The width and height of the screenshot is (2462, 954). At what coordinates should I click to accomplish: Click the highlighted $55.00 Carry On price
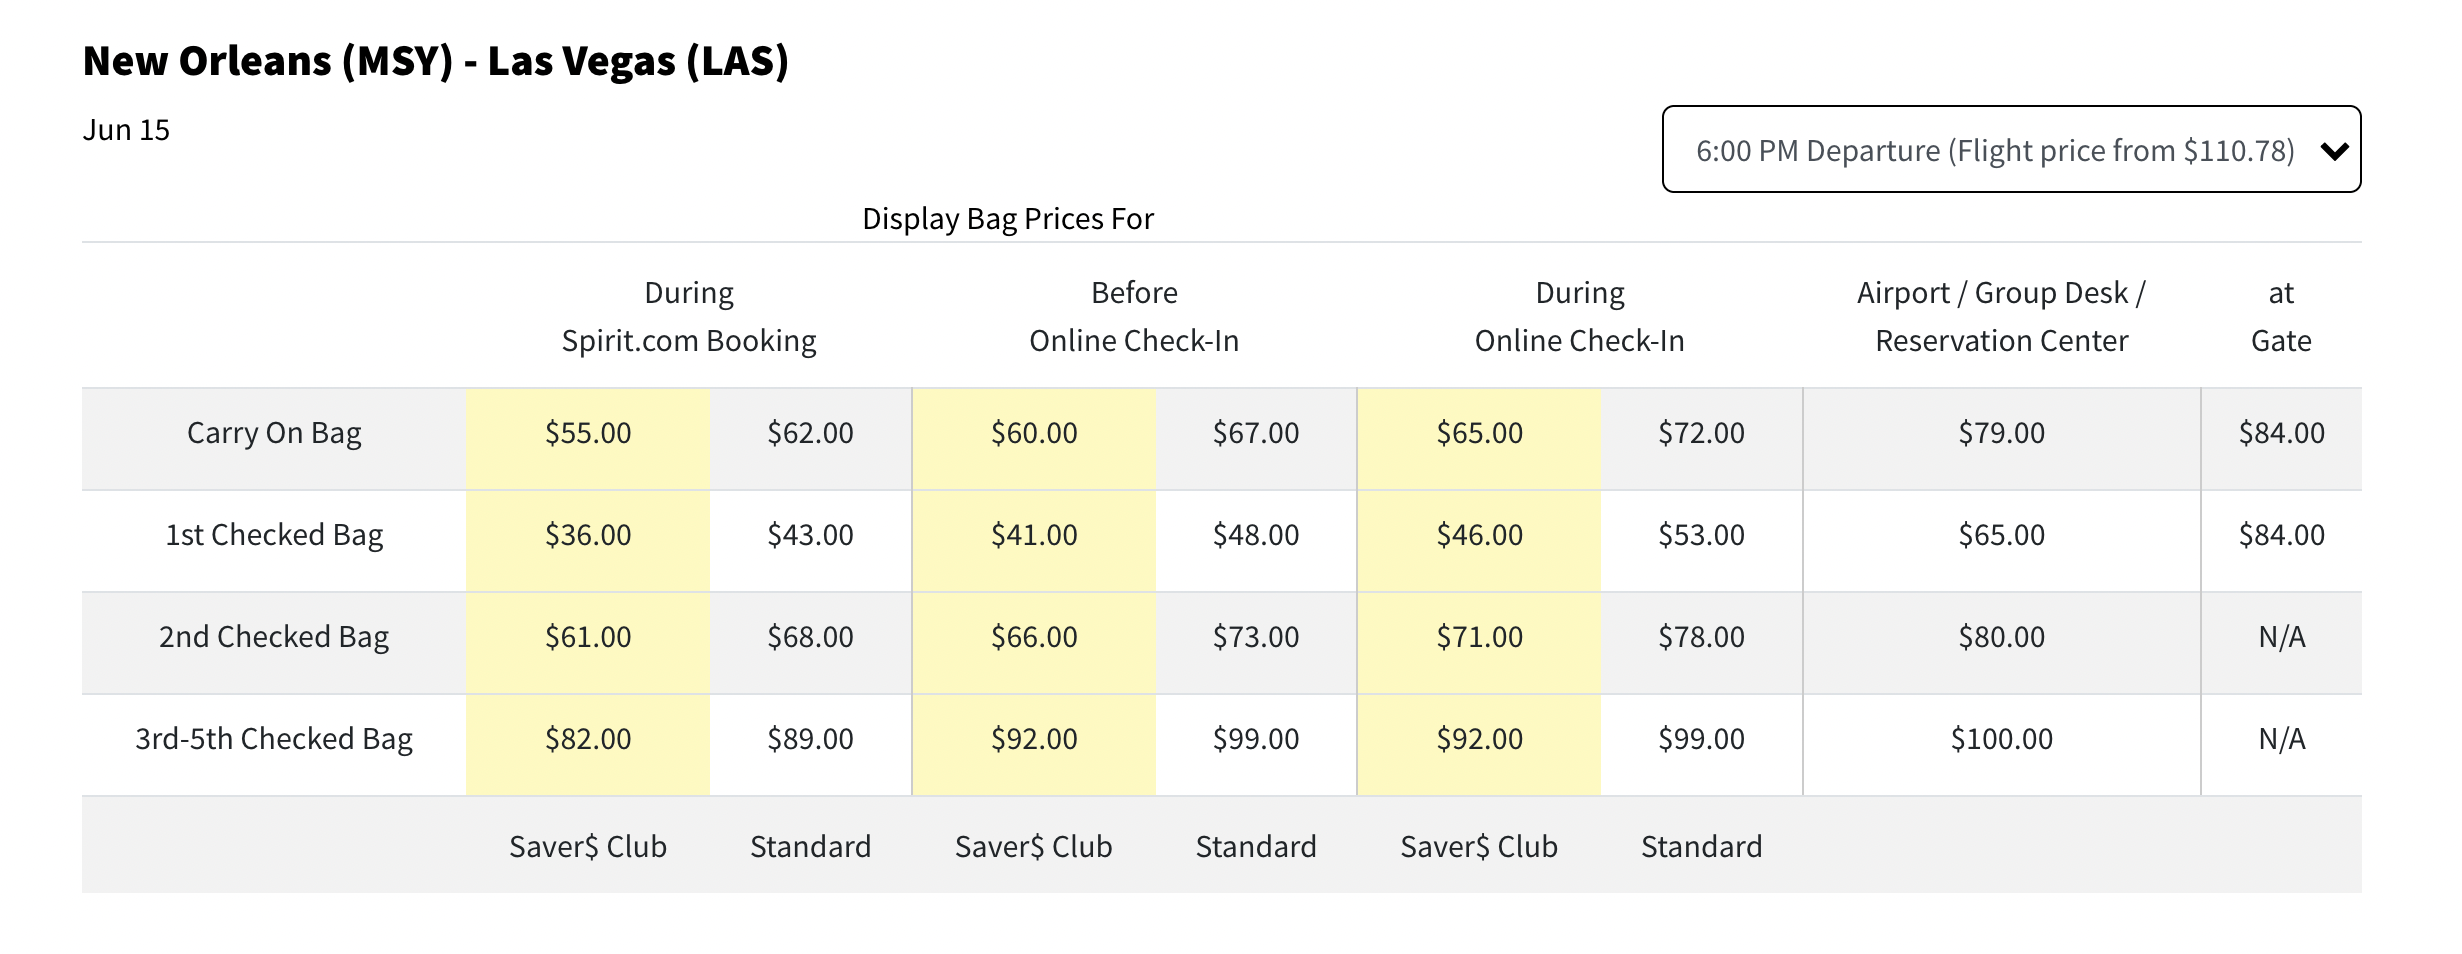tap(588, 433)
